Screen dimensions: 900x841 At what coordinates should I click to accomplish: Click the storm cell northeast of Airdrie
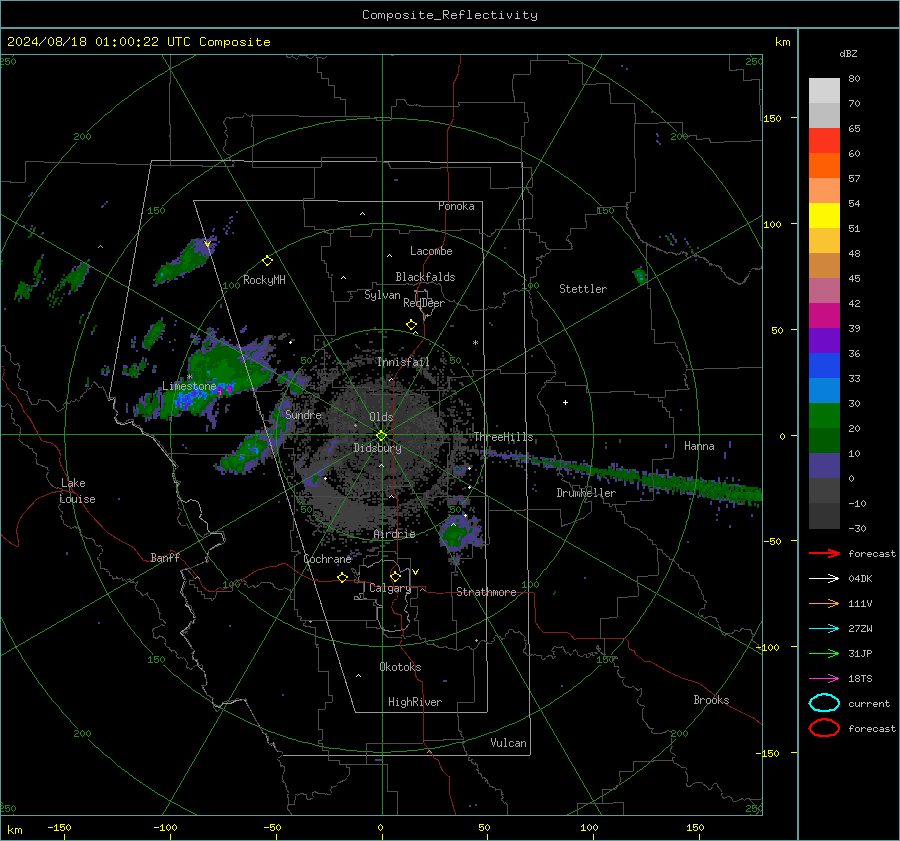click(459, 534)
